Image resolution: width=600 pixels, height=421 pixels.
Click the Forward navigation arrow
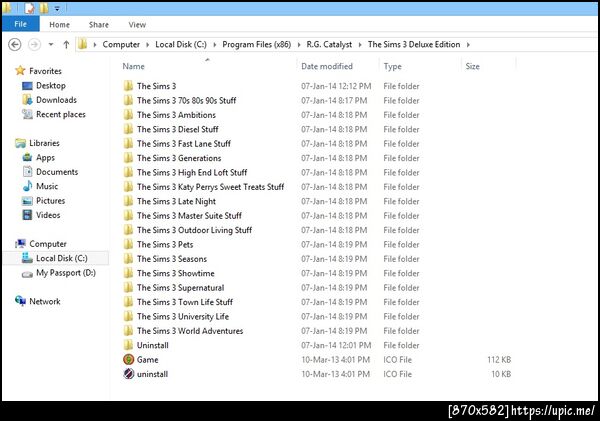[34, 45]
